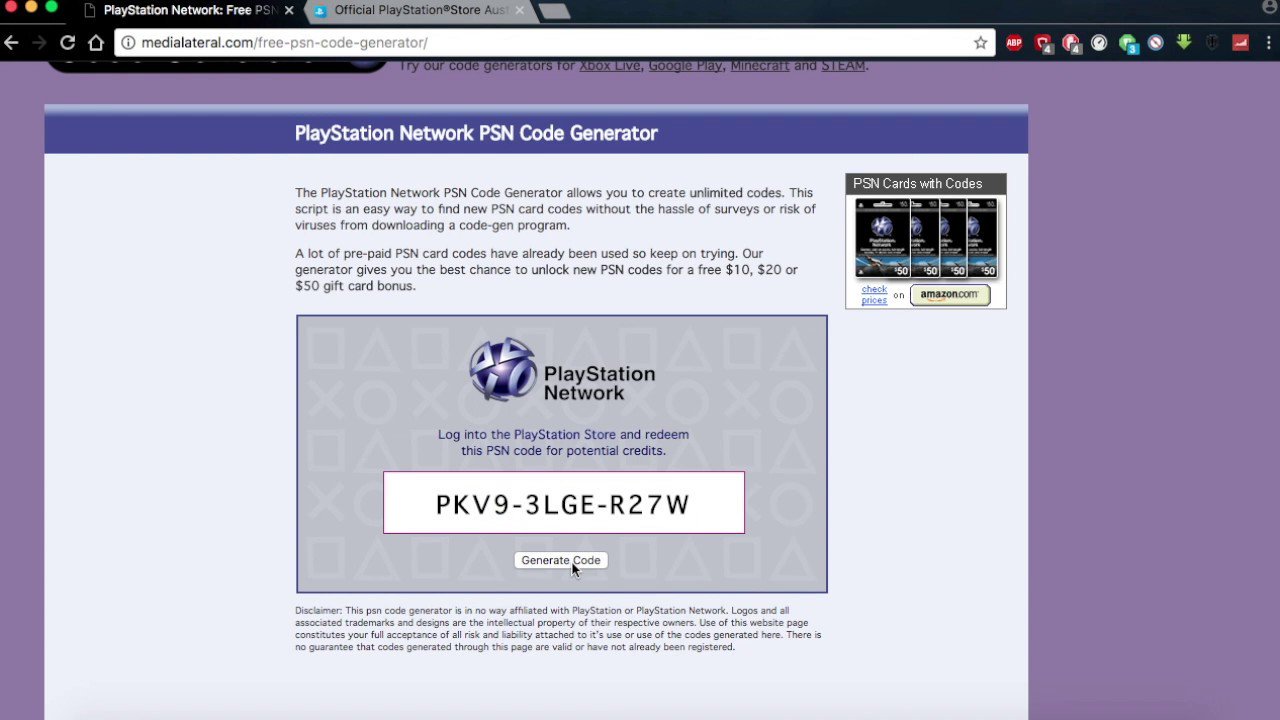Open the green download arrow extension
The height and width of the screenshot is (720, 1280).
[1184, 43]
